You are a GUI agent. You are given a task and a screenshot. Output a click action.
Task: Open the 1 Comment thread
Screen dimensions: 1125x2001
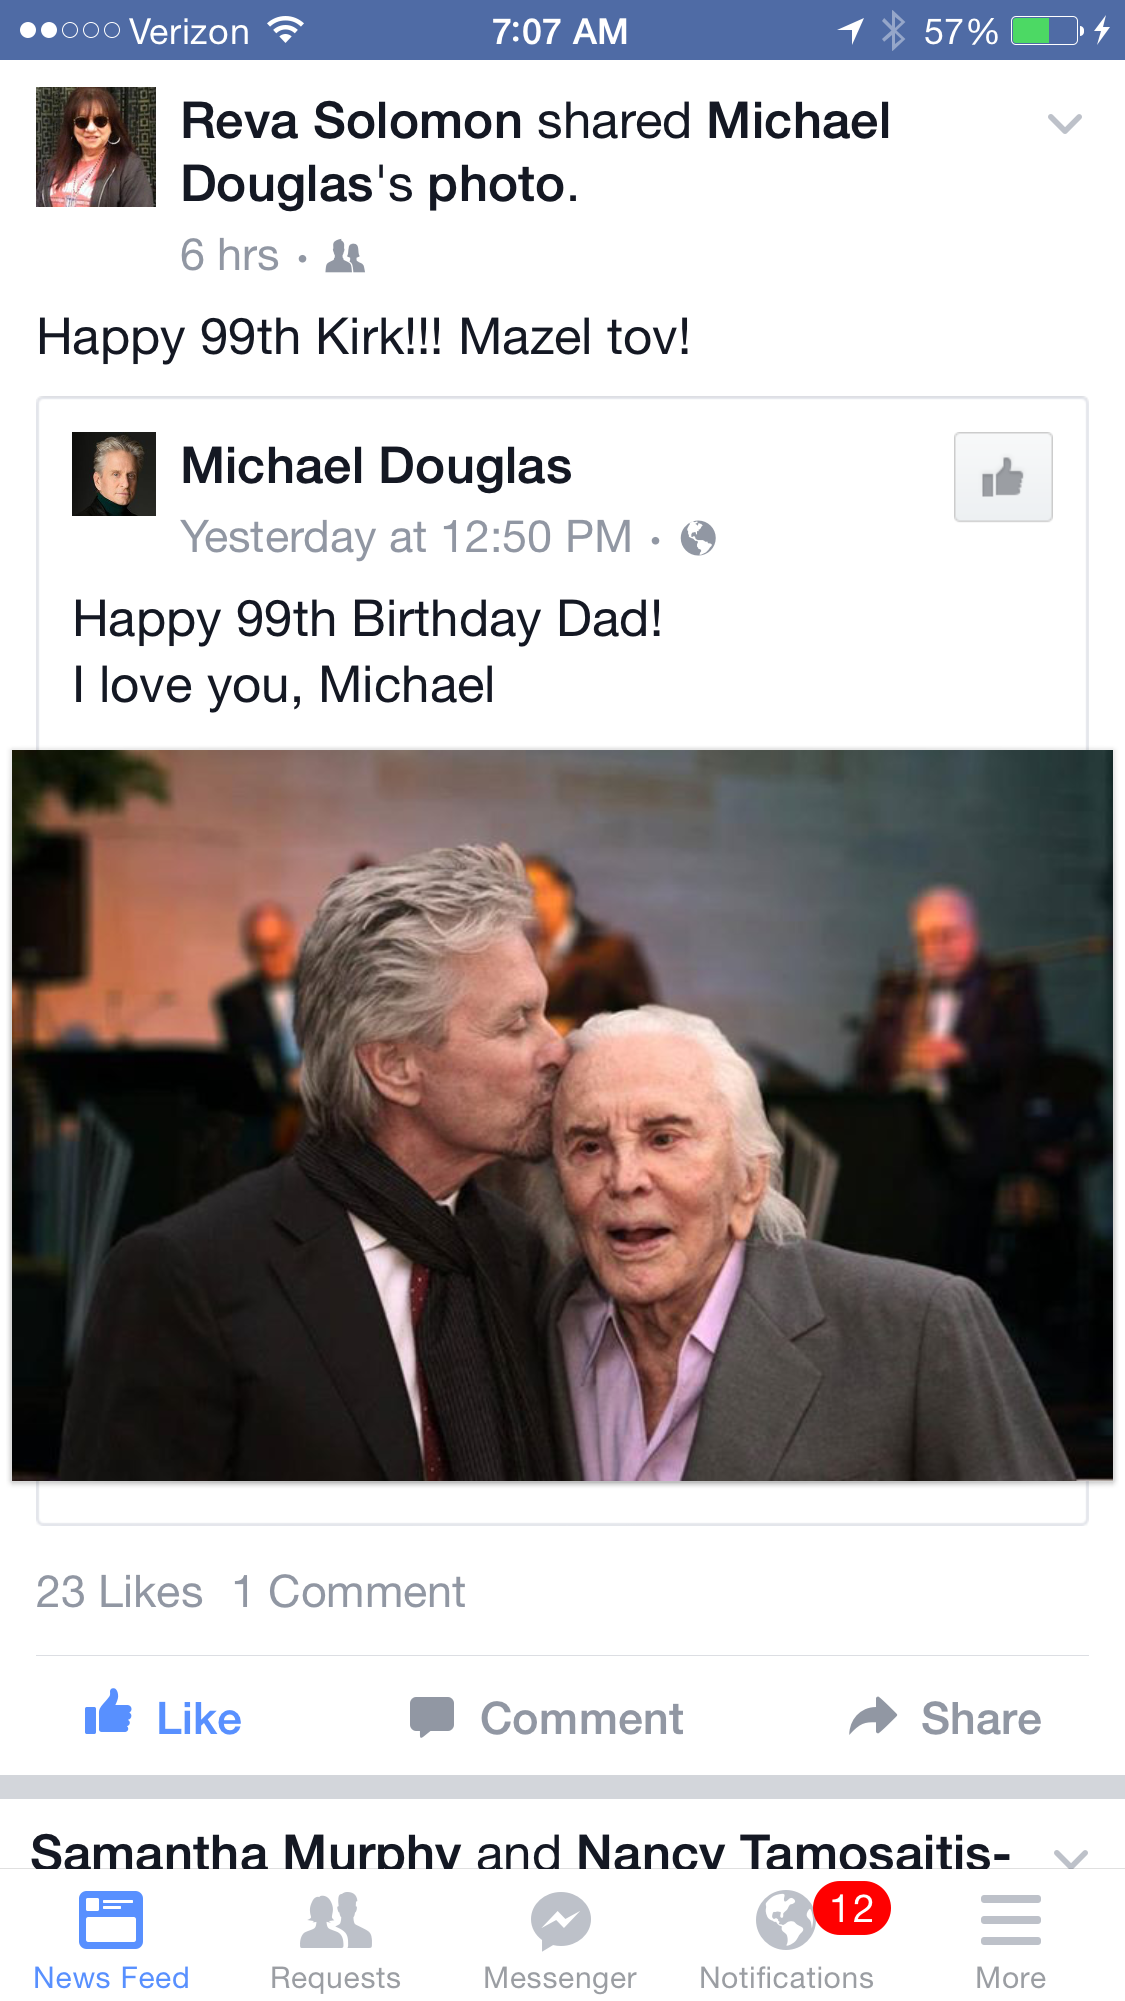[x=349, y=1592]
